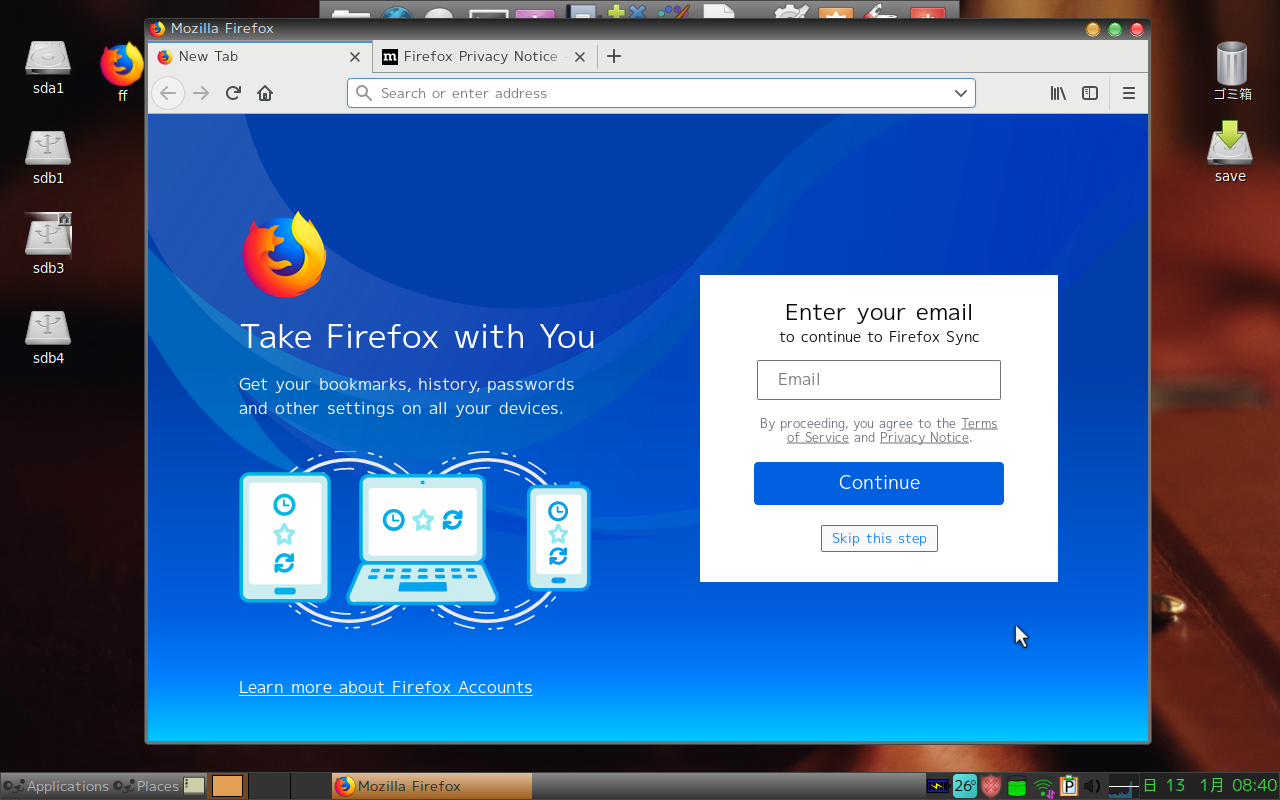This screenshot has width=1280, height=800.
Task: Click the green disk storage tray icon
Action: tap(1017, 787)
